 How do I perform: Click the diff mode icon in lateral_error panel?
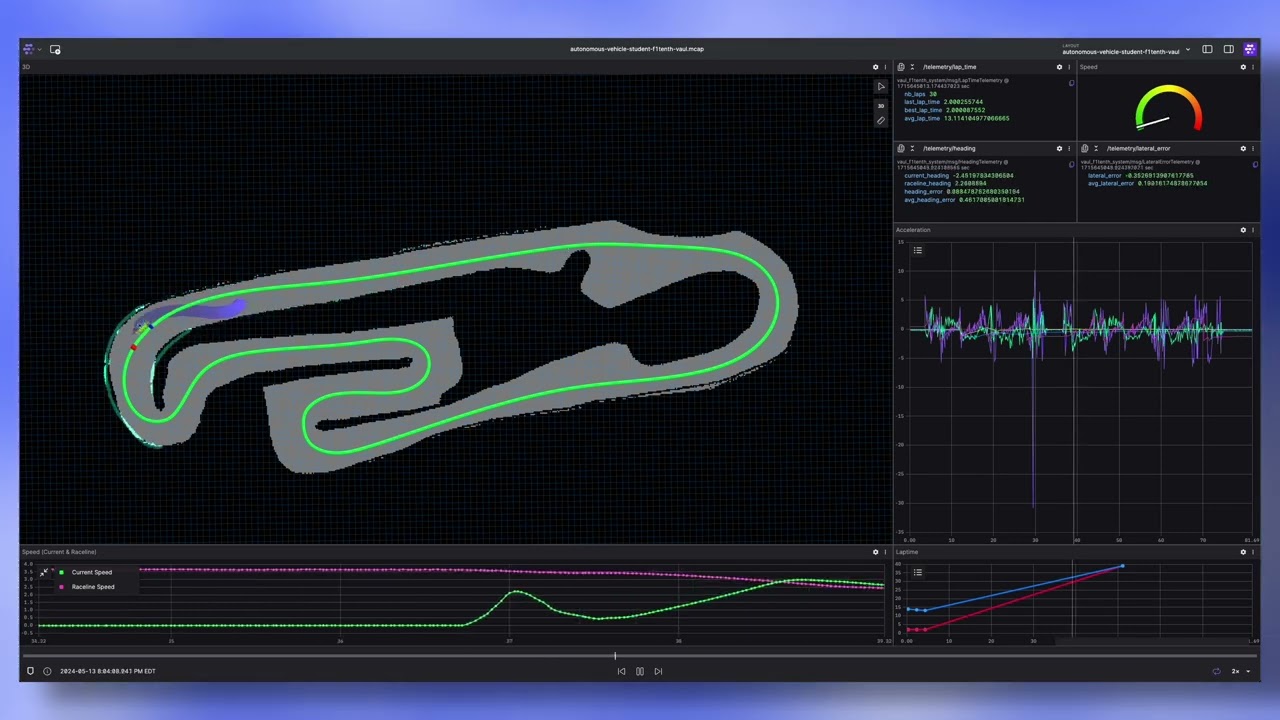(x=1085, y=148)
